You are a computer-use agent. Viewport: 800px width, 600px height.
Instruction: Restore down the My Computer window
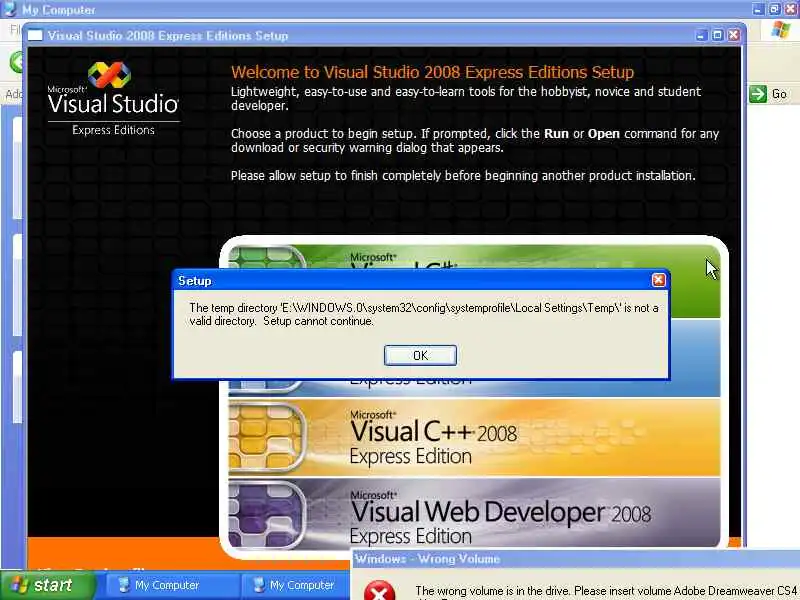(x=774, y=9)
